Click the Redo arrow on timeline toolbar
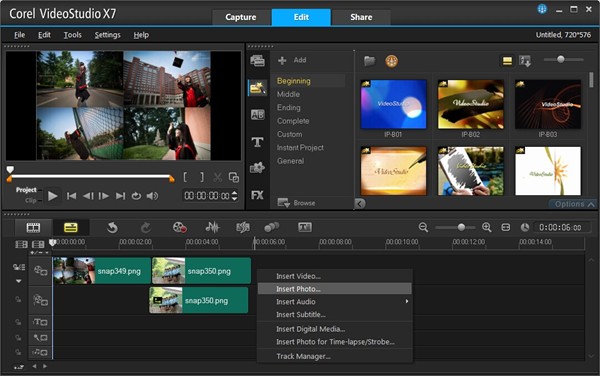Image resolution: width=600 pixels, height=376 pixels. coord(146,228)
